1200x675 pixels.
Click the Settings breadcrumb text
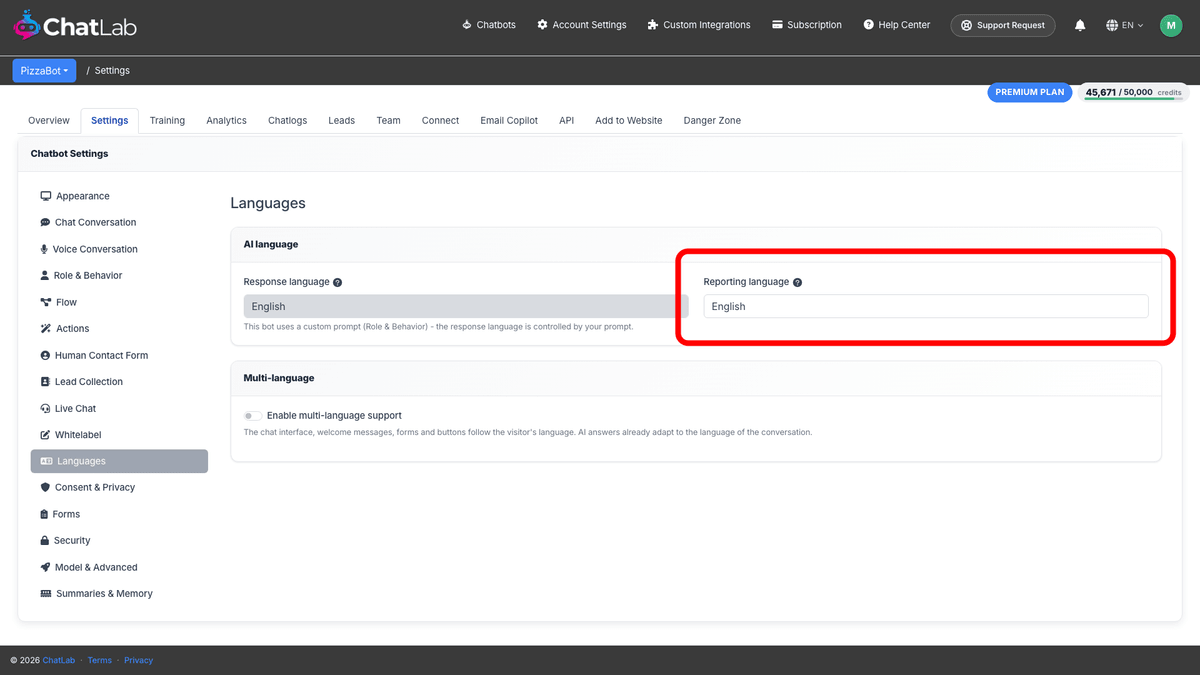(x=112, y=71)
